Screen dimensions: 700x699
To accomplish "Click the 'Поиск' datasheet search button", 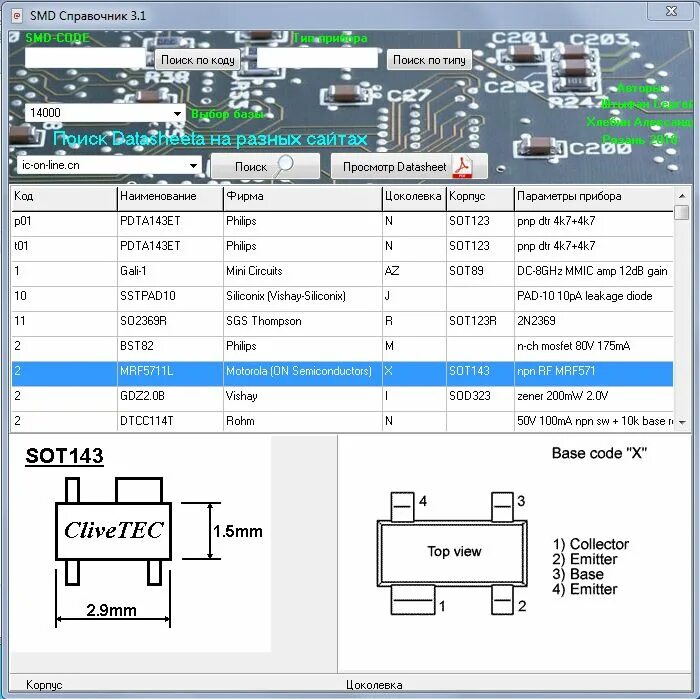I will [265, 166].
